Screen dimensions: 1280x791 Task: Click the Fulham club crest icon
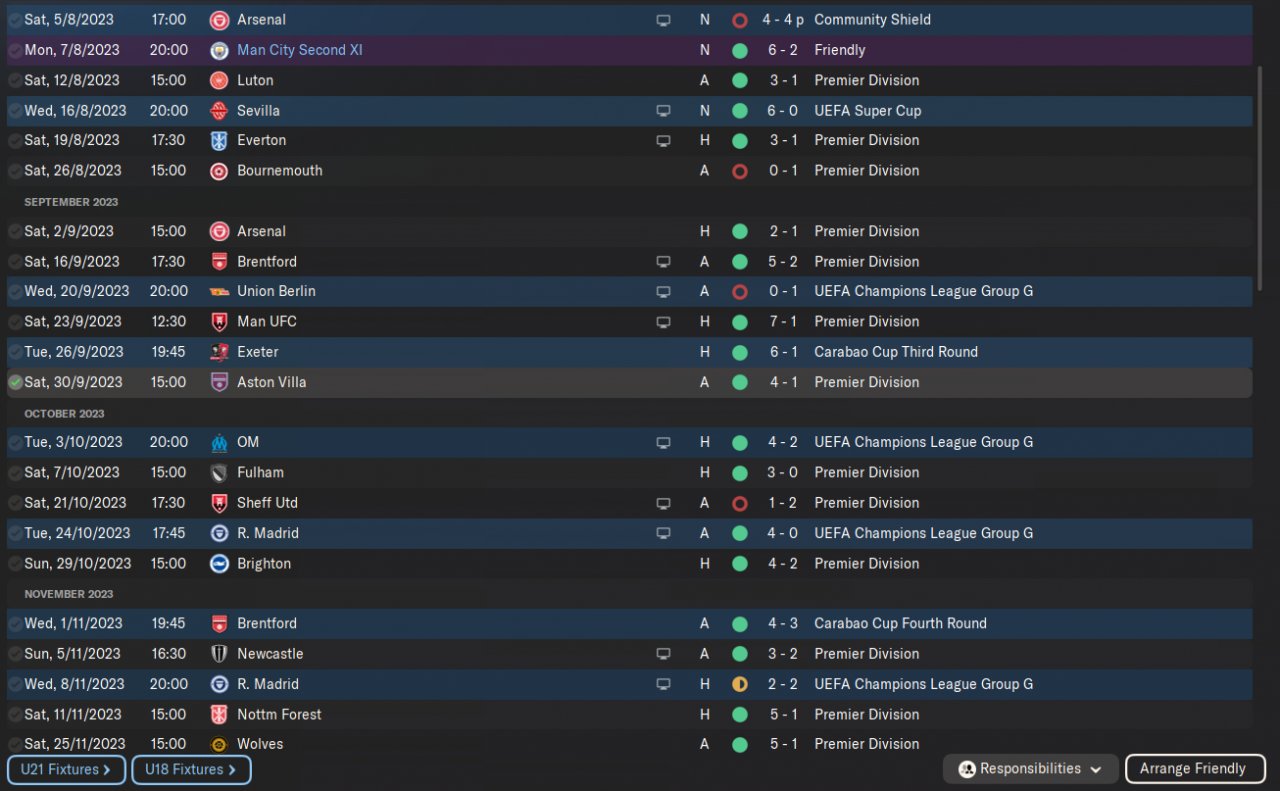(x=219, y=472)
